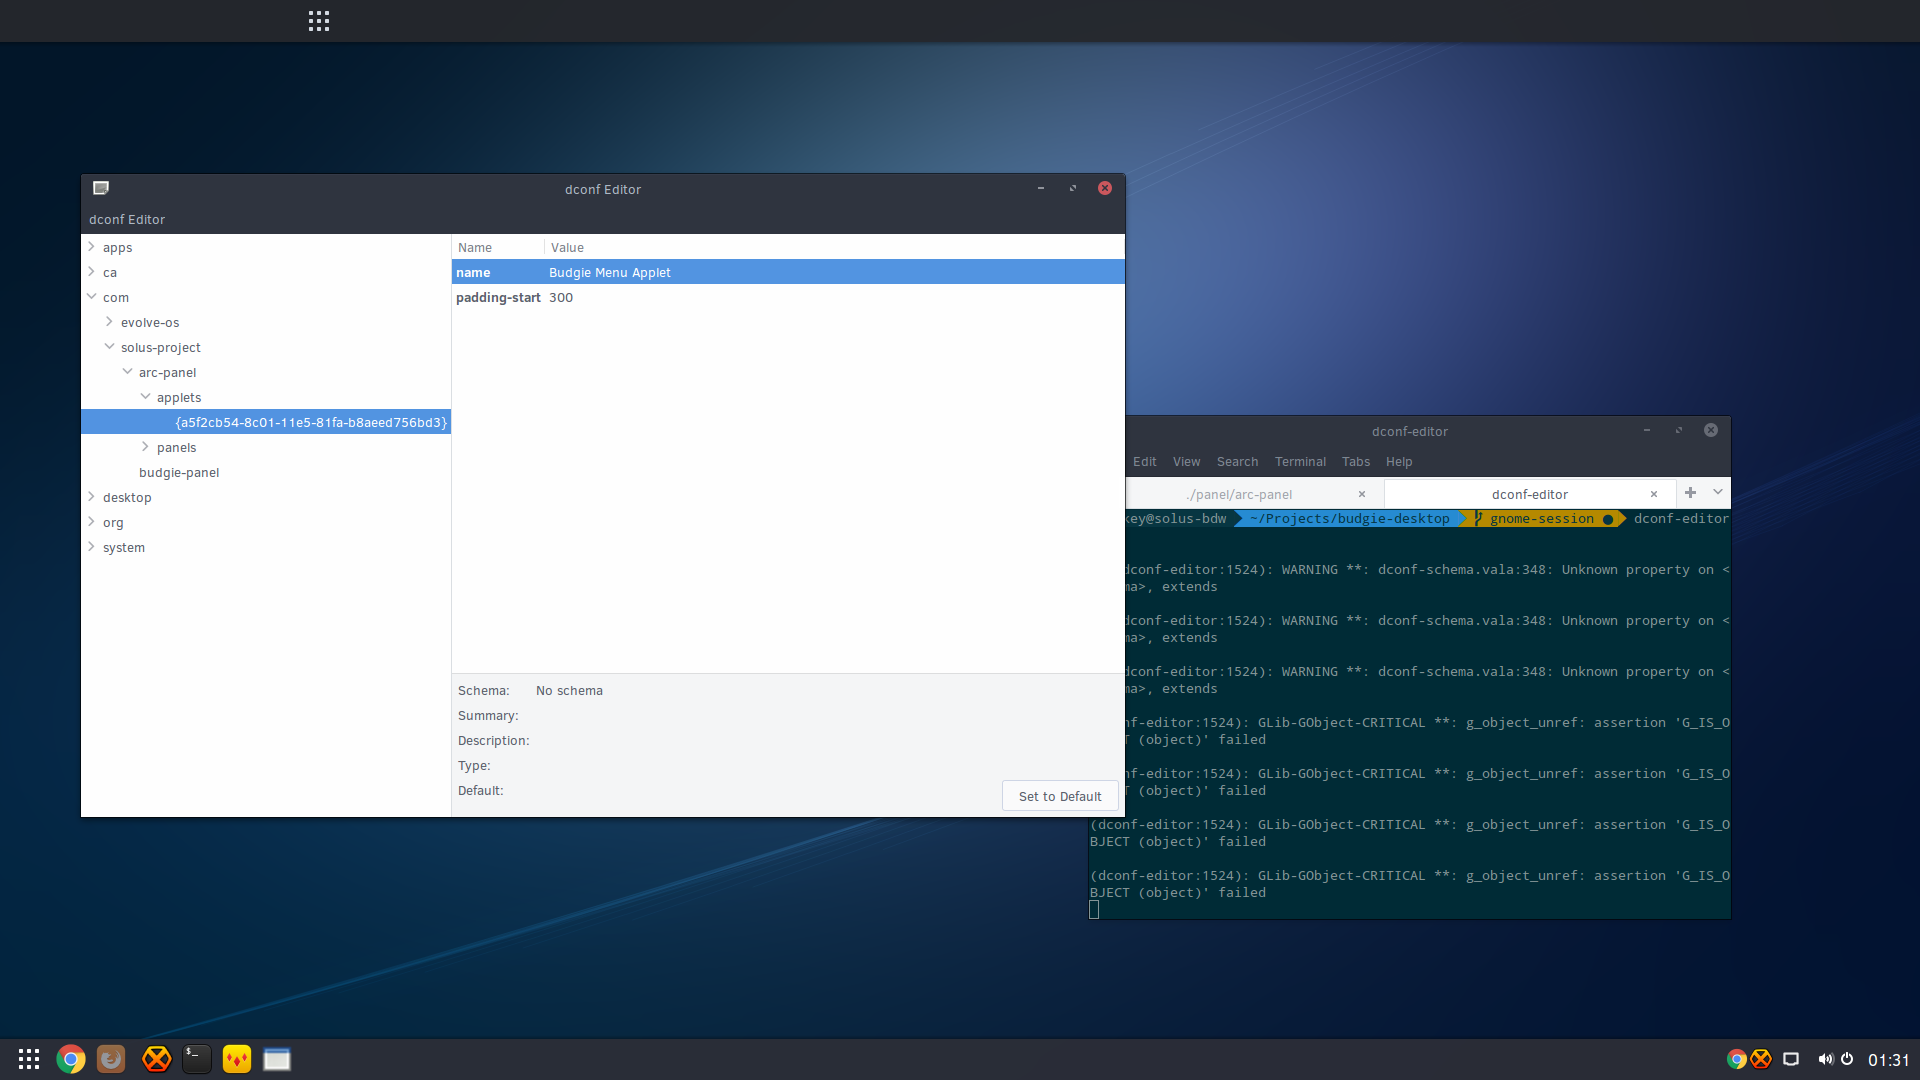
Task: Open the Help menu in terminal
Action: point(1399,461)
